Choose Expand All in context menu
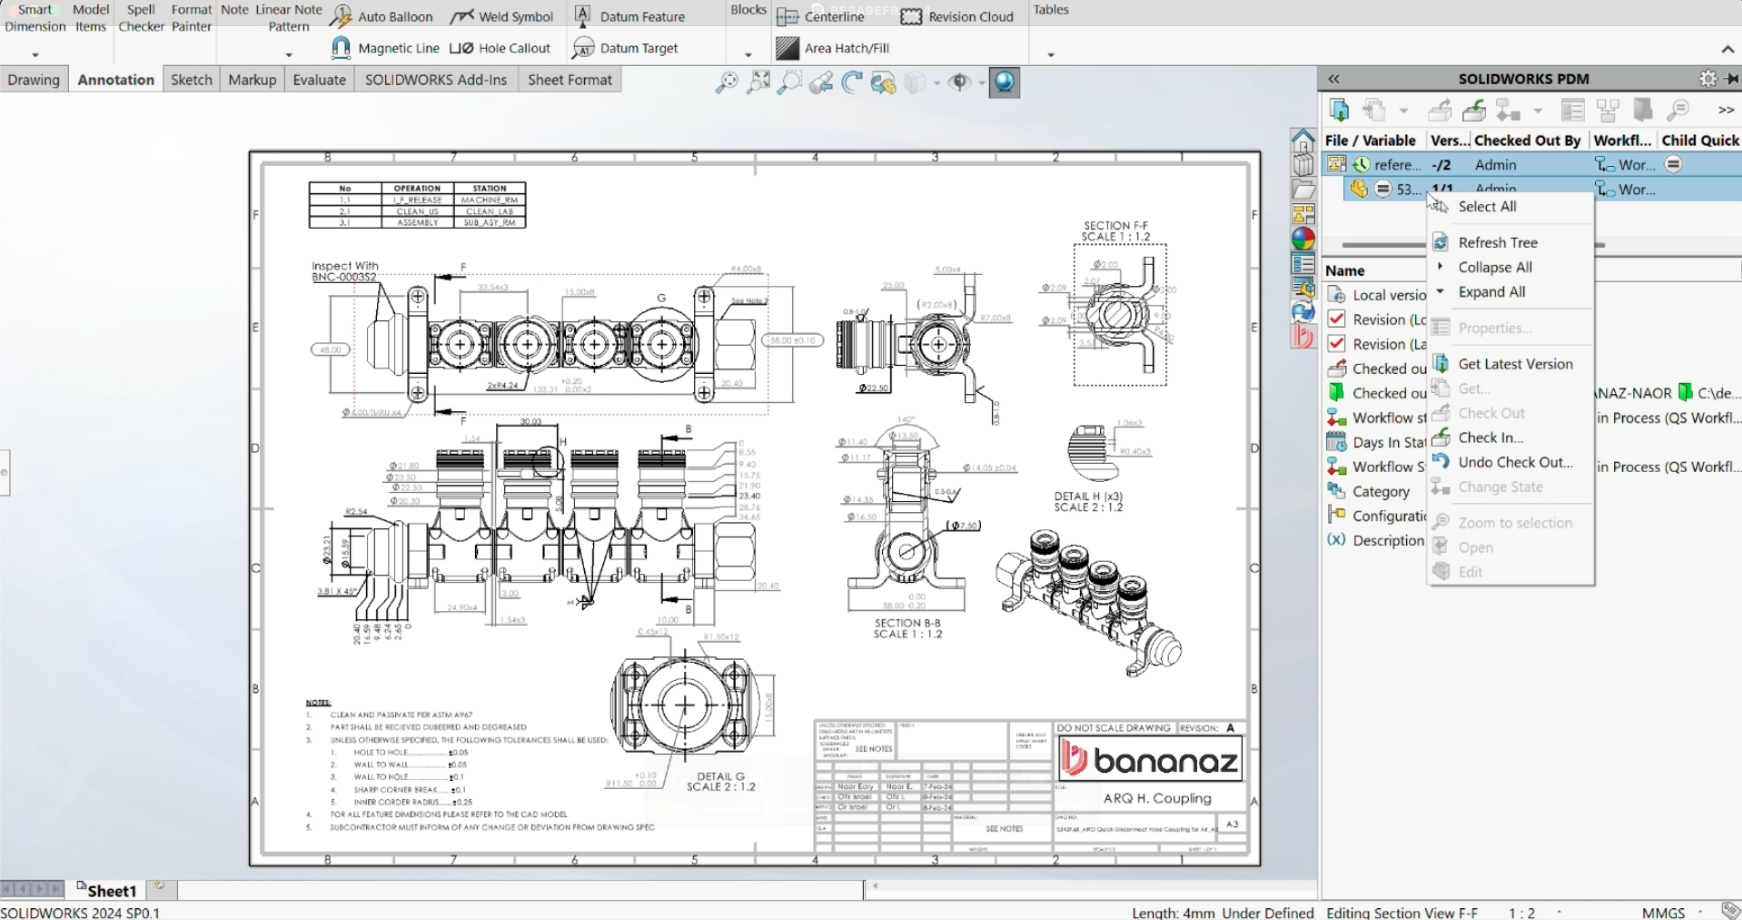 [1511, 292]
